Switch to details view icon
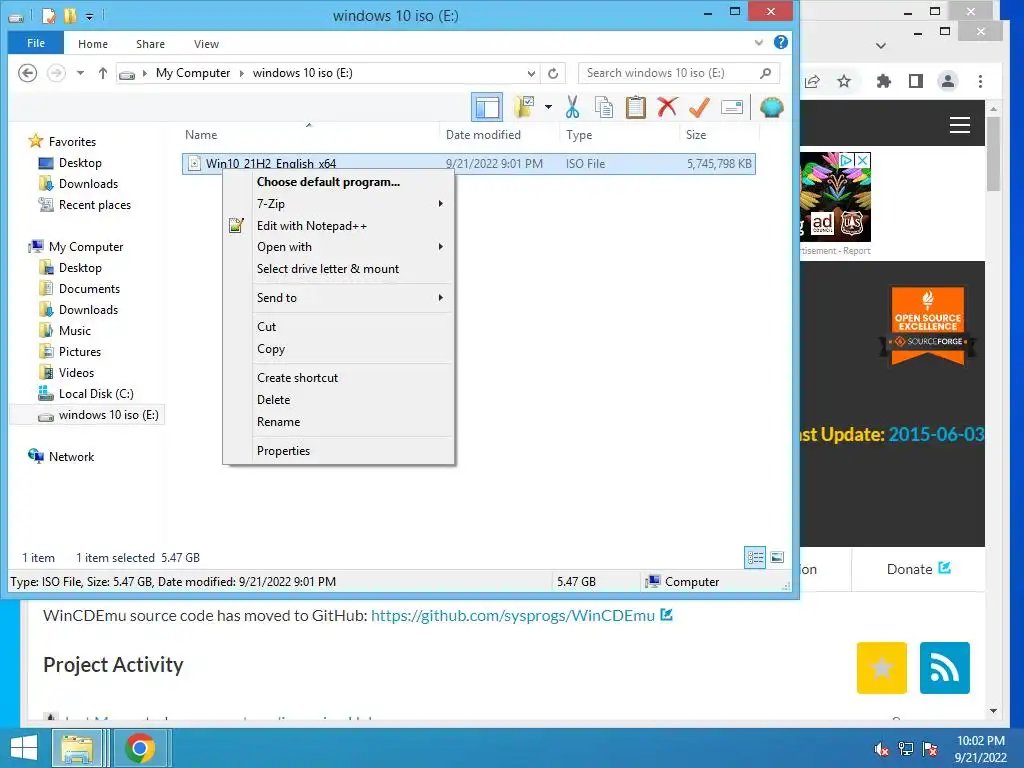This screenshot has height=768, width=1024. coord(755,557)
